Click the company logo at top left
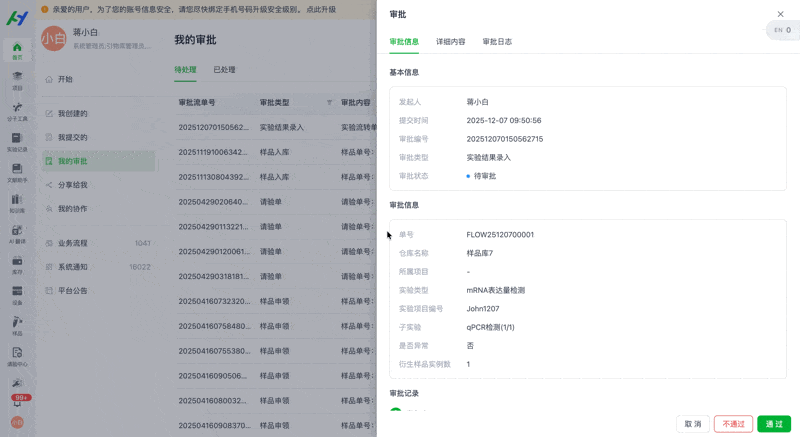The height and width of the screenshot is (437, 800). [17, 18]
